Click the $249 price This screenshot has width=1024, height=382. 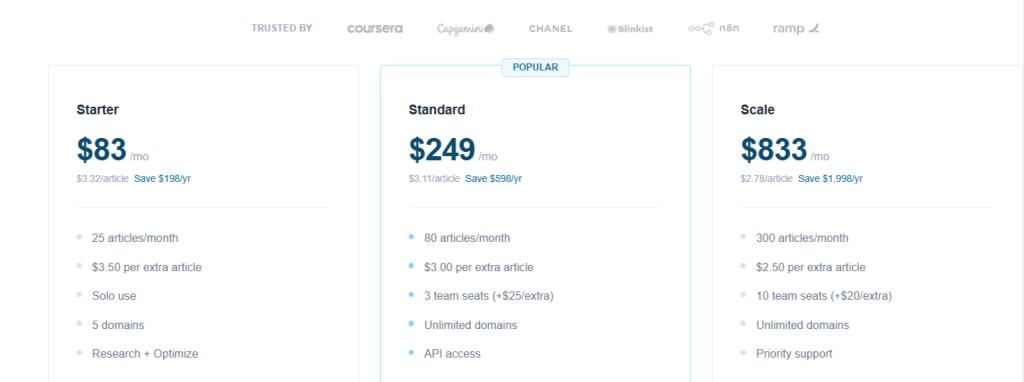coord(442,150)
